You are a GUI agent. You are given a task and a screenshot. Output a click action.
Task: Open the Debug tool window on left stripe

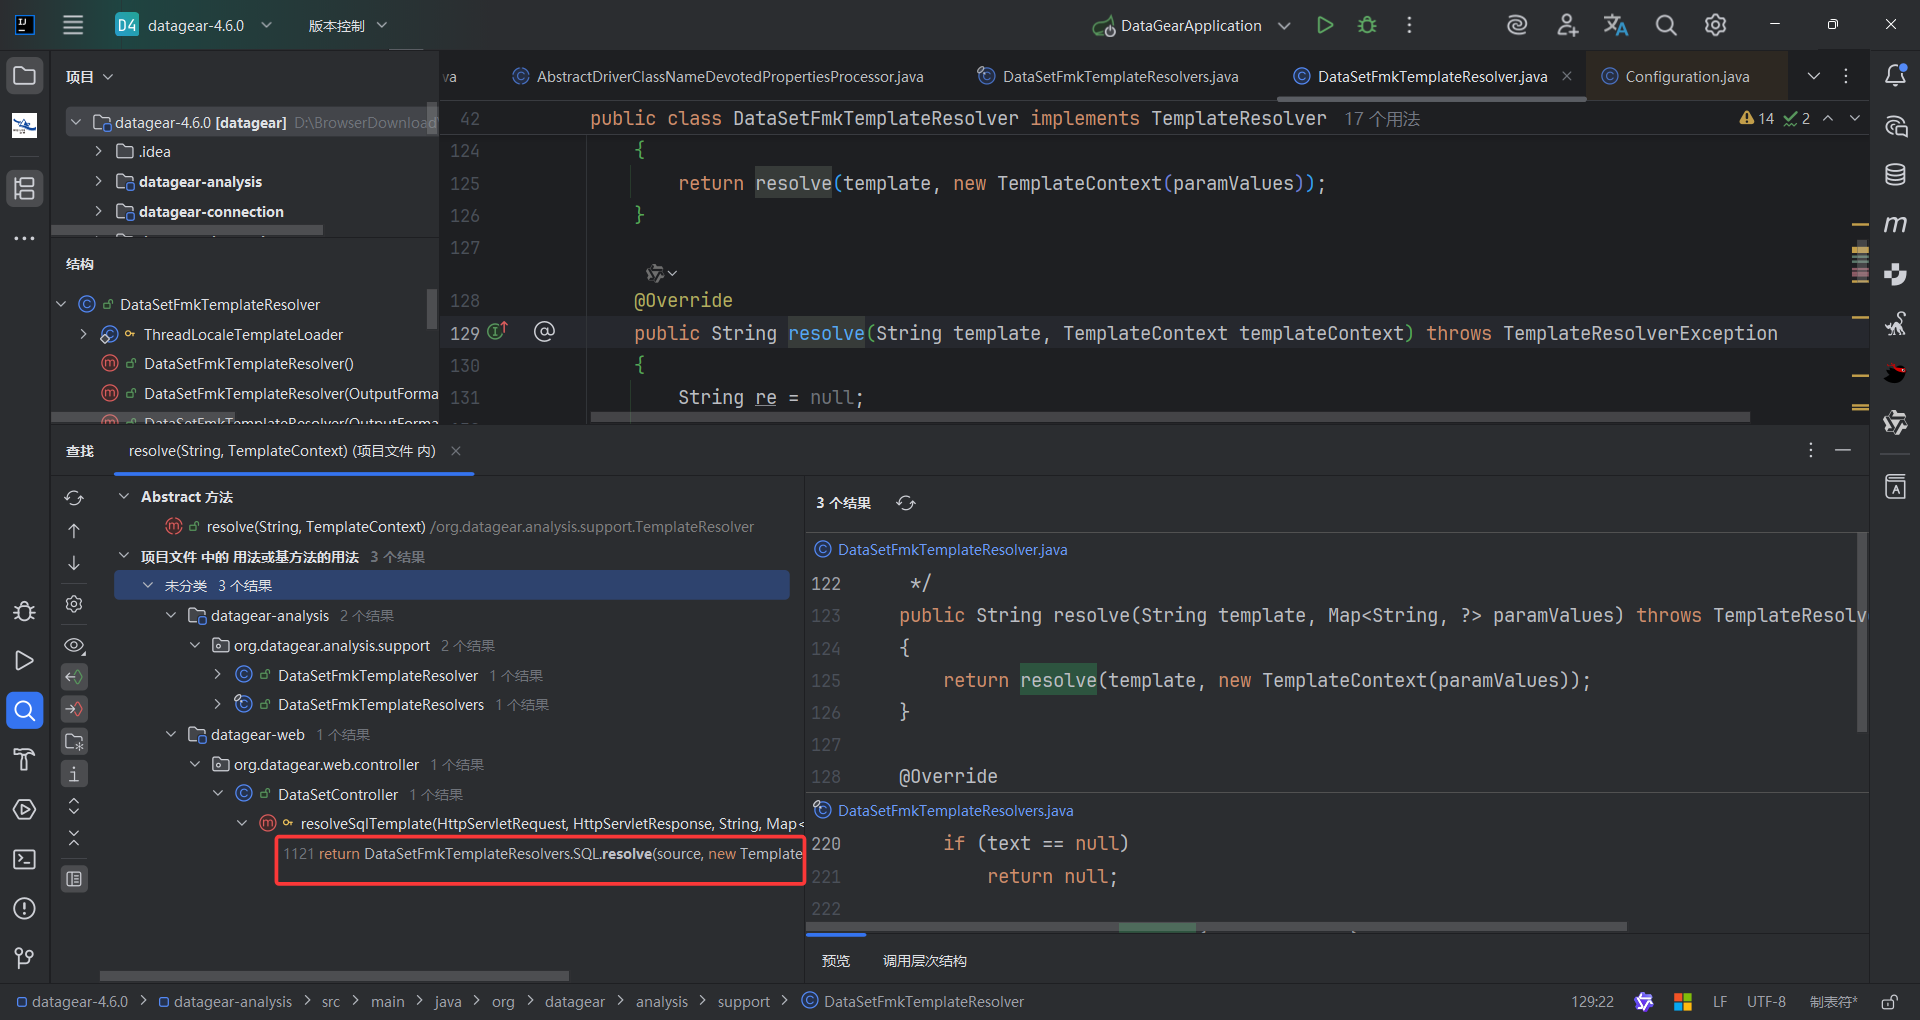[24, 611]
